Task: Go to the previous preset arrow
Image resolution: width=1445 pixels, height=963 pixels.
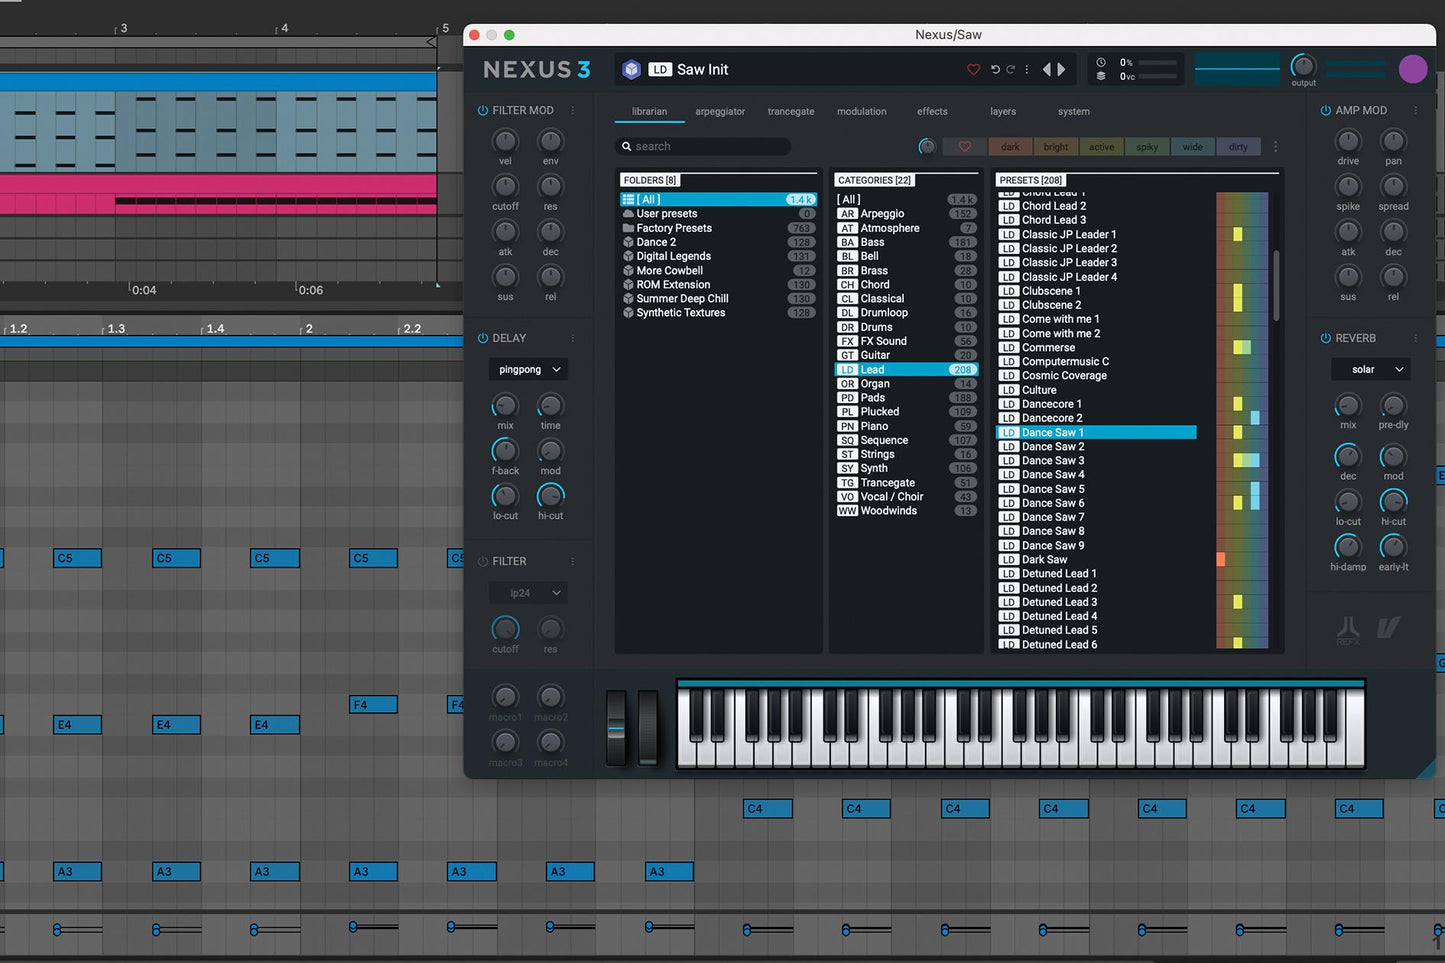Action: (x=1047, y=69)
